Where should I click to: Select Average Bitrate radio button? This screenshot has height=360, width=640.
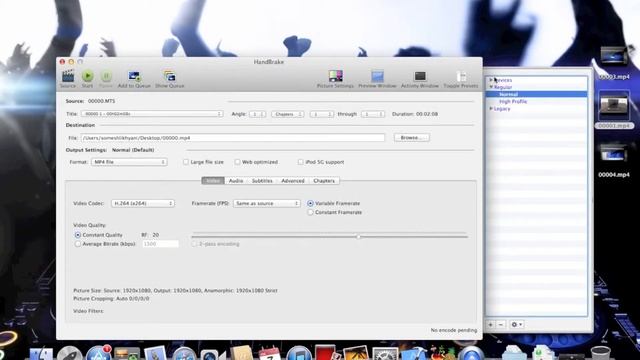78,244
